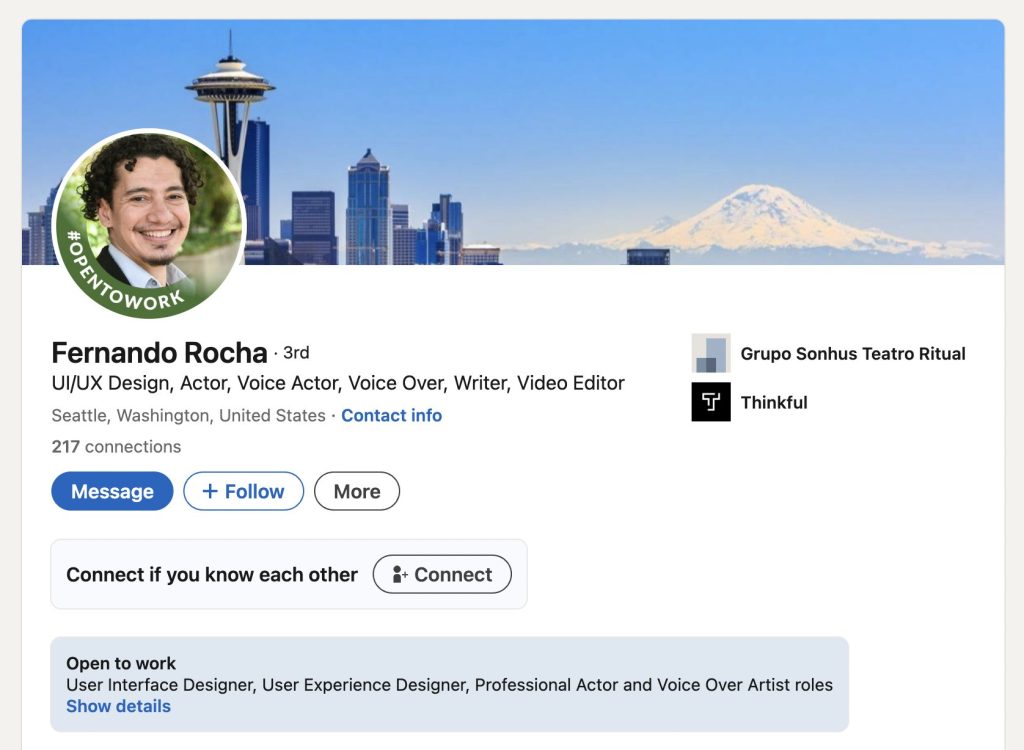Click the UI/UX Design headline text
Image resolution: width=1024 pixels, height=750 pixels.
(x=337, y=383)
